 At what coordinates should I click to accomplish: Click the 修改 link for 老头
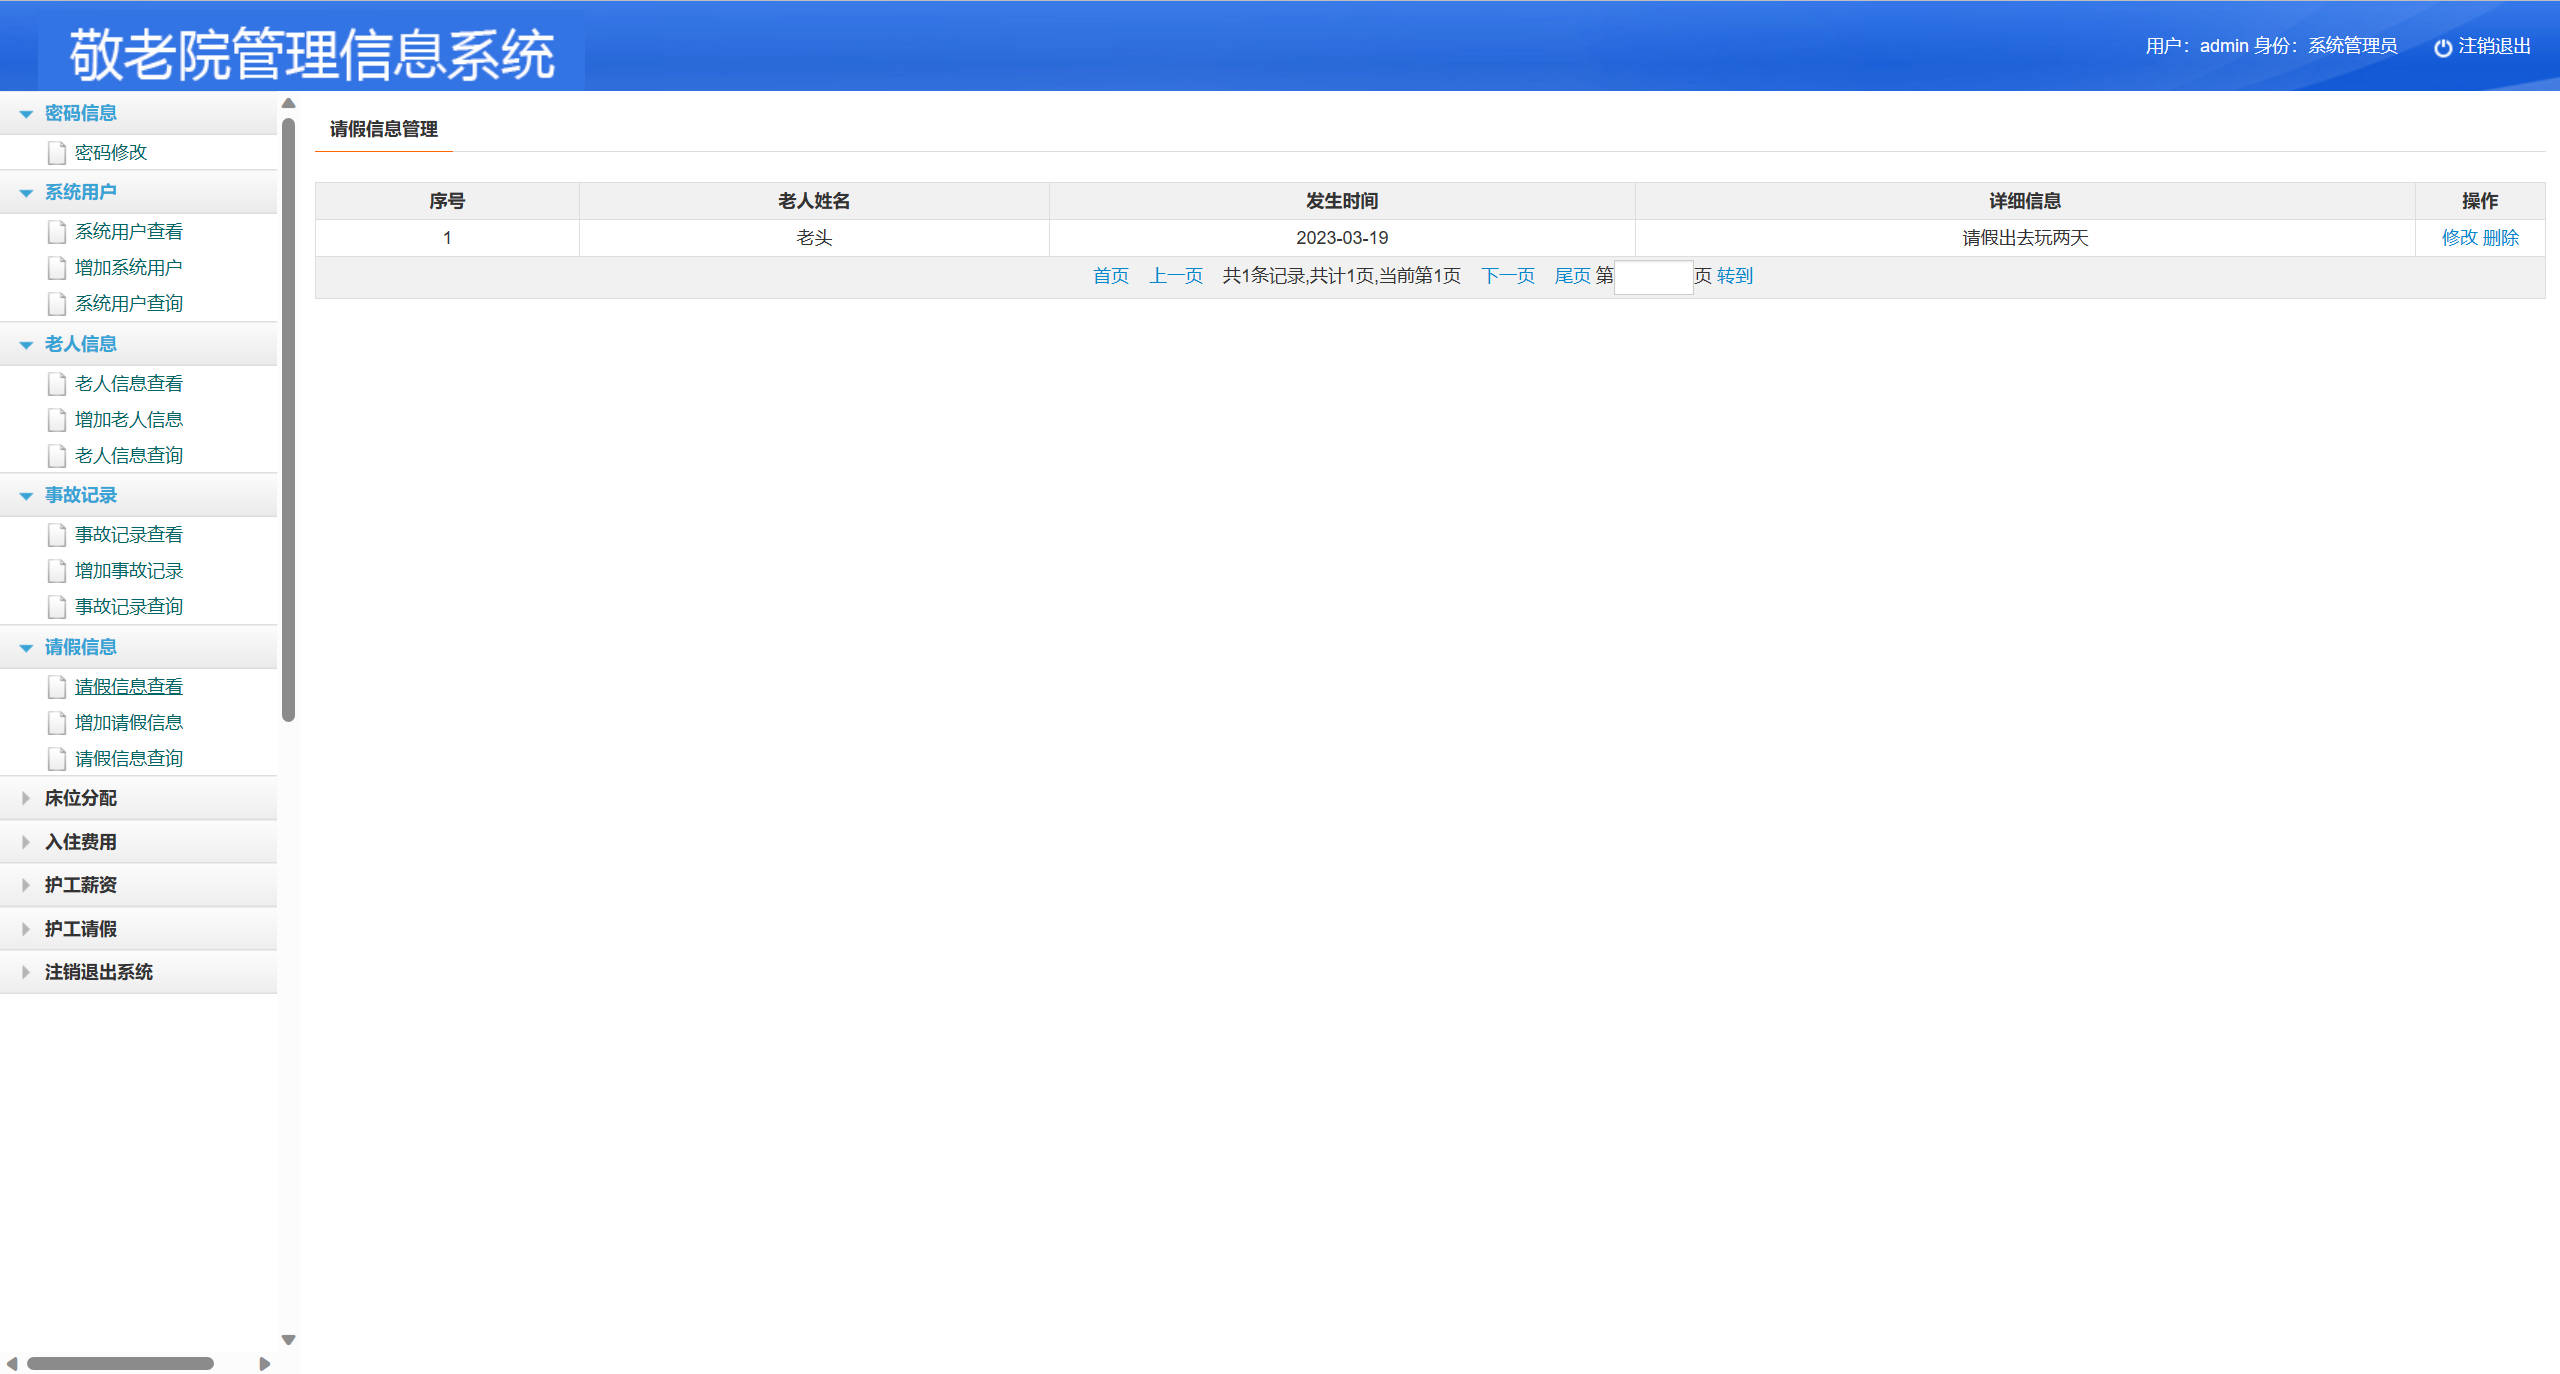(2458, 238)
